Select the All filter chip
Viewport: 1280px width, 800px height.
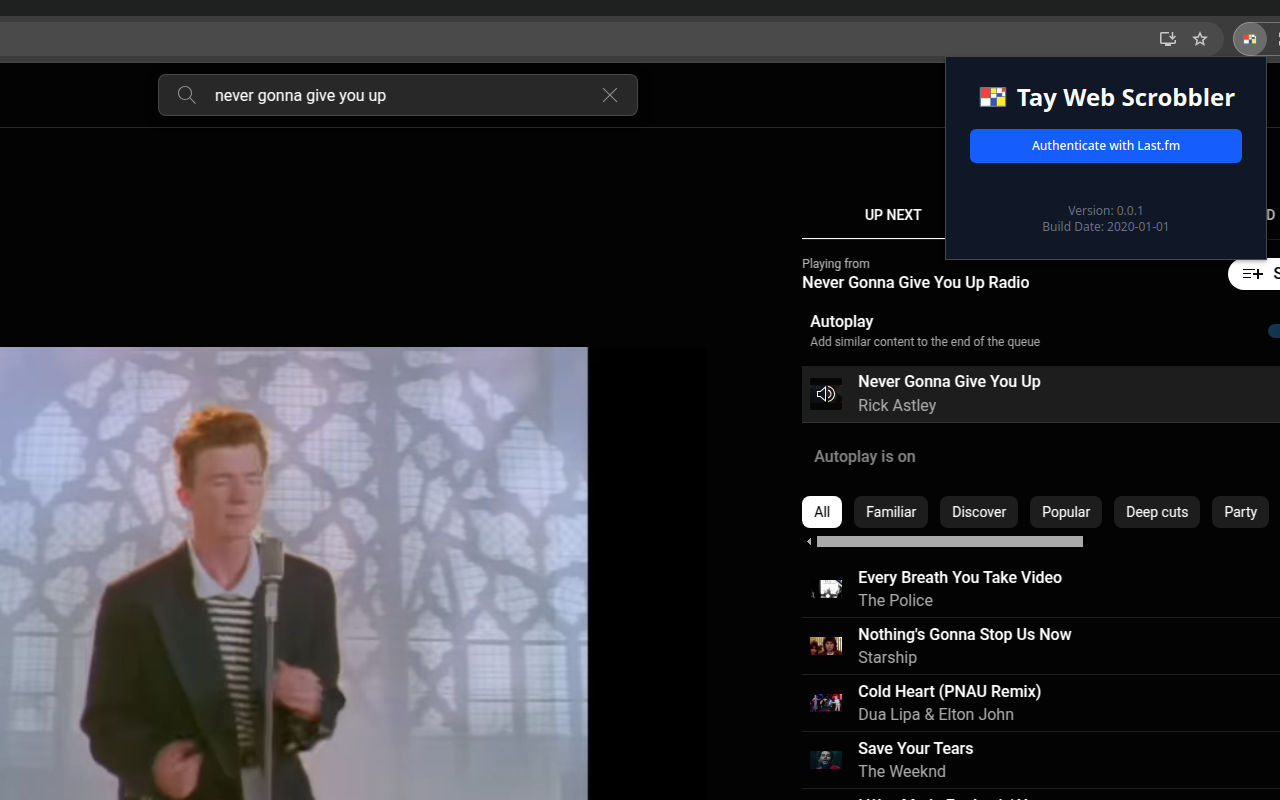pos(822,512)
